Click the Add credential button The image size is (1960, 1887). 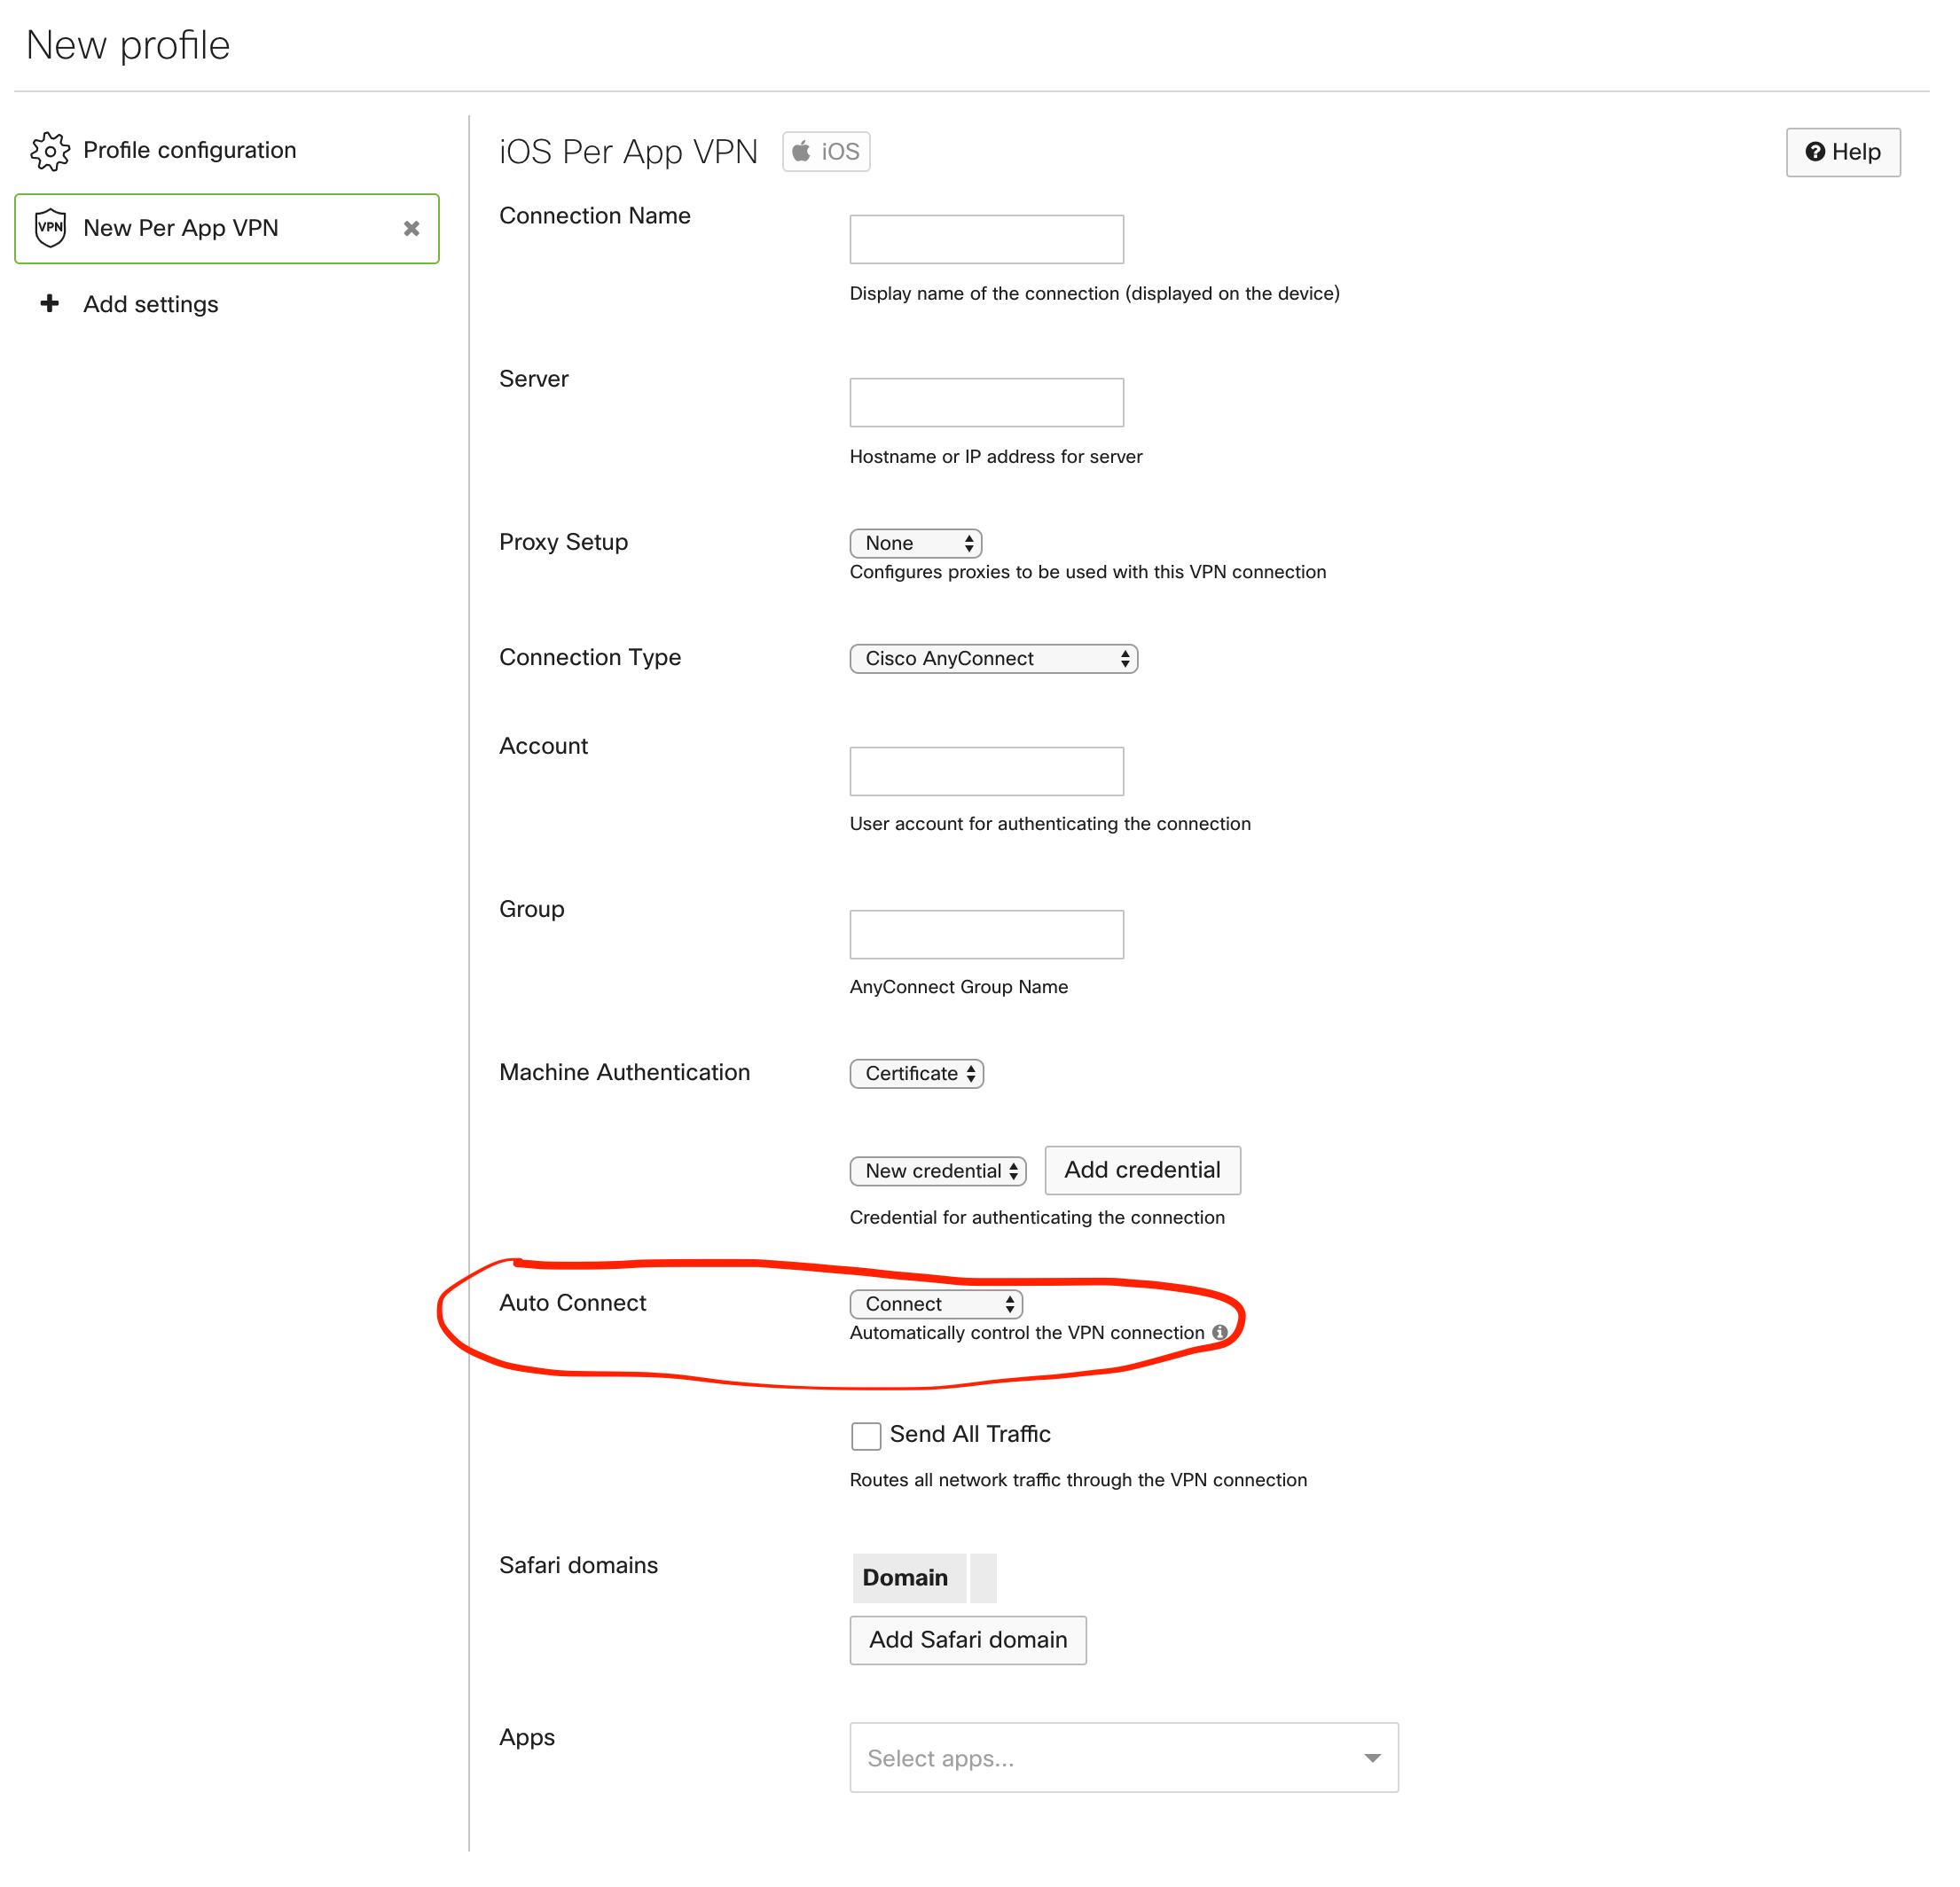(1142, 1170)
